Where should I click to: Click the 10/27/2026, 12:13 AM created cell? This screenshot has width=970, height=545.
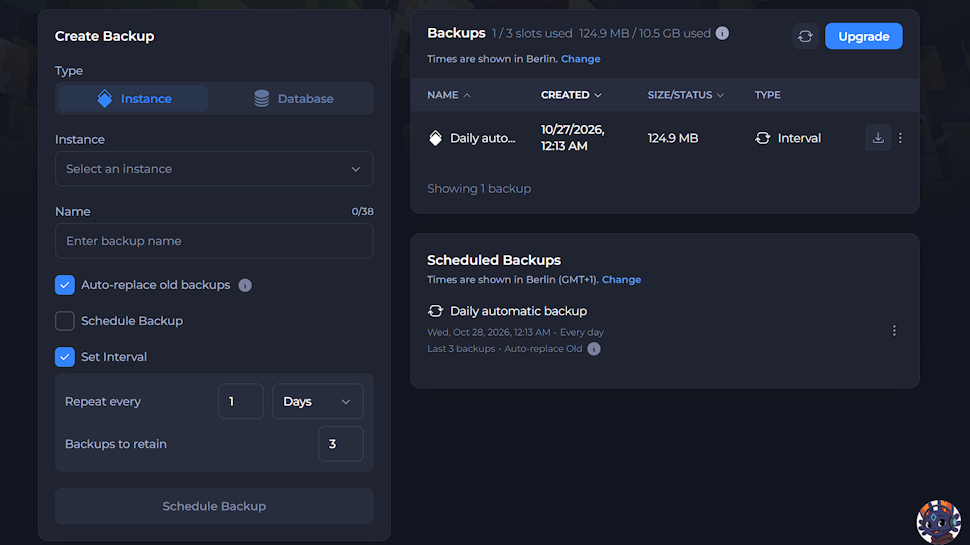coord(572,138)
